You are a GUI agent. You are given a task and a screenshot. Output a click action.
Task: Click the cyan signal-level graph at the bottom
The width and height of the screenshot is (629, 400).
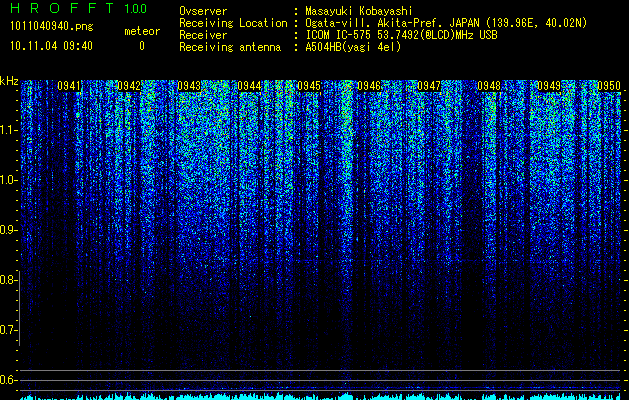click(x=321, y=396)
